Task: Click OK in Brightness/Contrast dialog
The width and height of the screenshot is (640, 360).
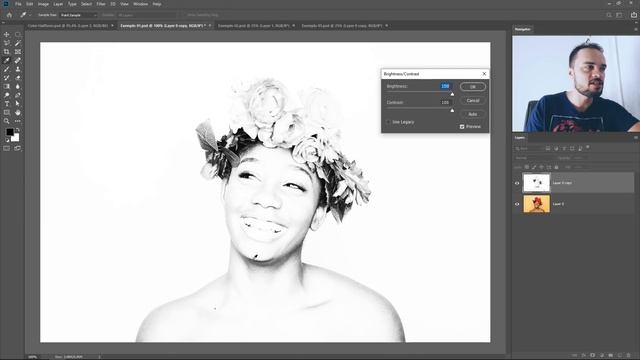Action: pyautogui.click(x=473, y=87)
